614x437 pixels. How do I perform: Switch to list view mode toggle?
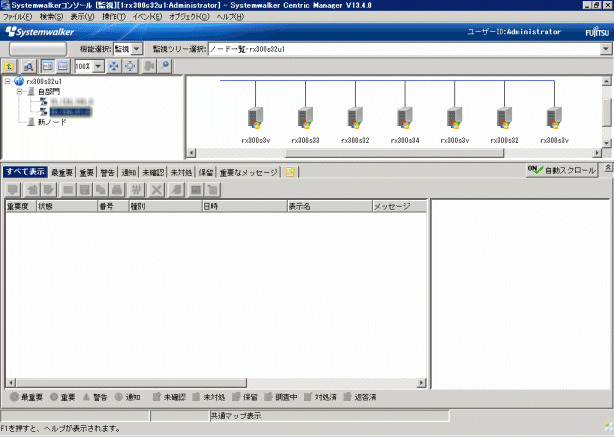(x=63, y=66)
